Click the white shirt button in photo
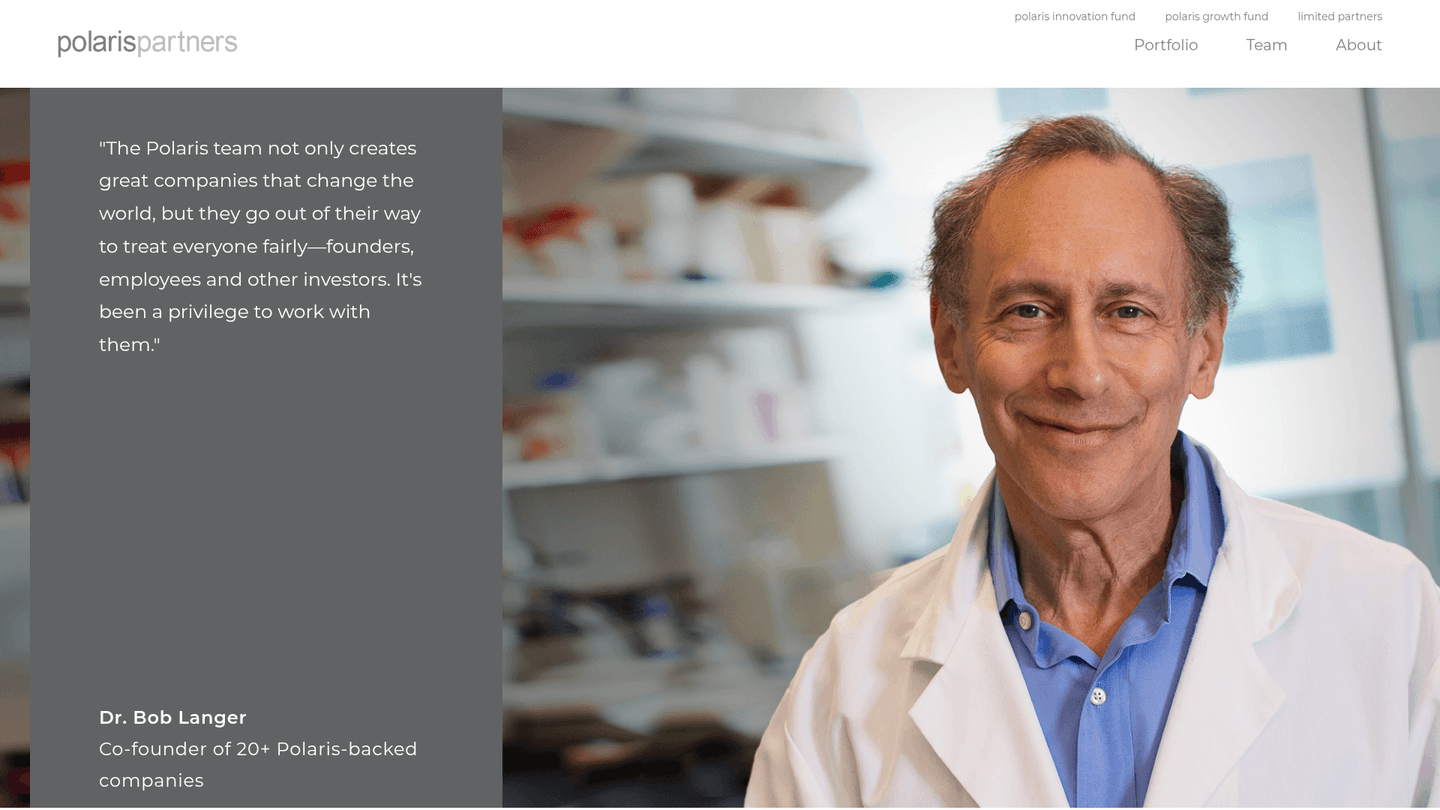The width and height of the screenshot is (1440, 810). click(1098, 696)
